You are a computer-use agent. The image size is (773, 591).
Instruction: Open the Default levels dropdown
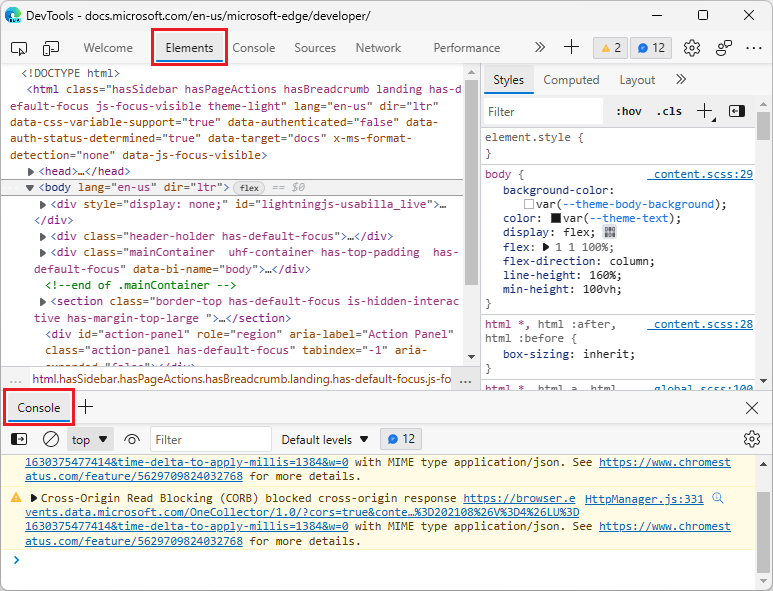tap(325, 439)
